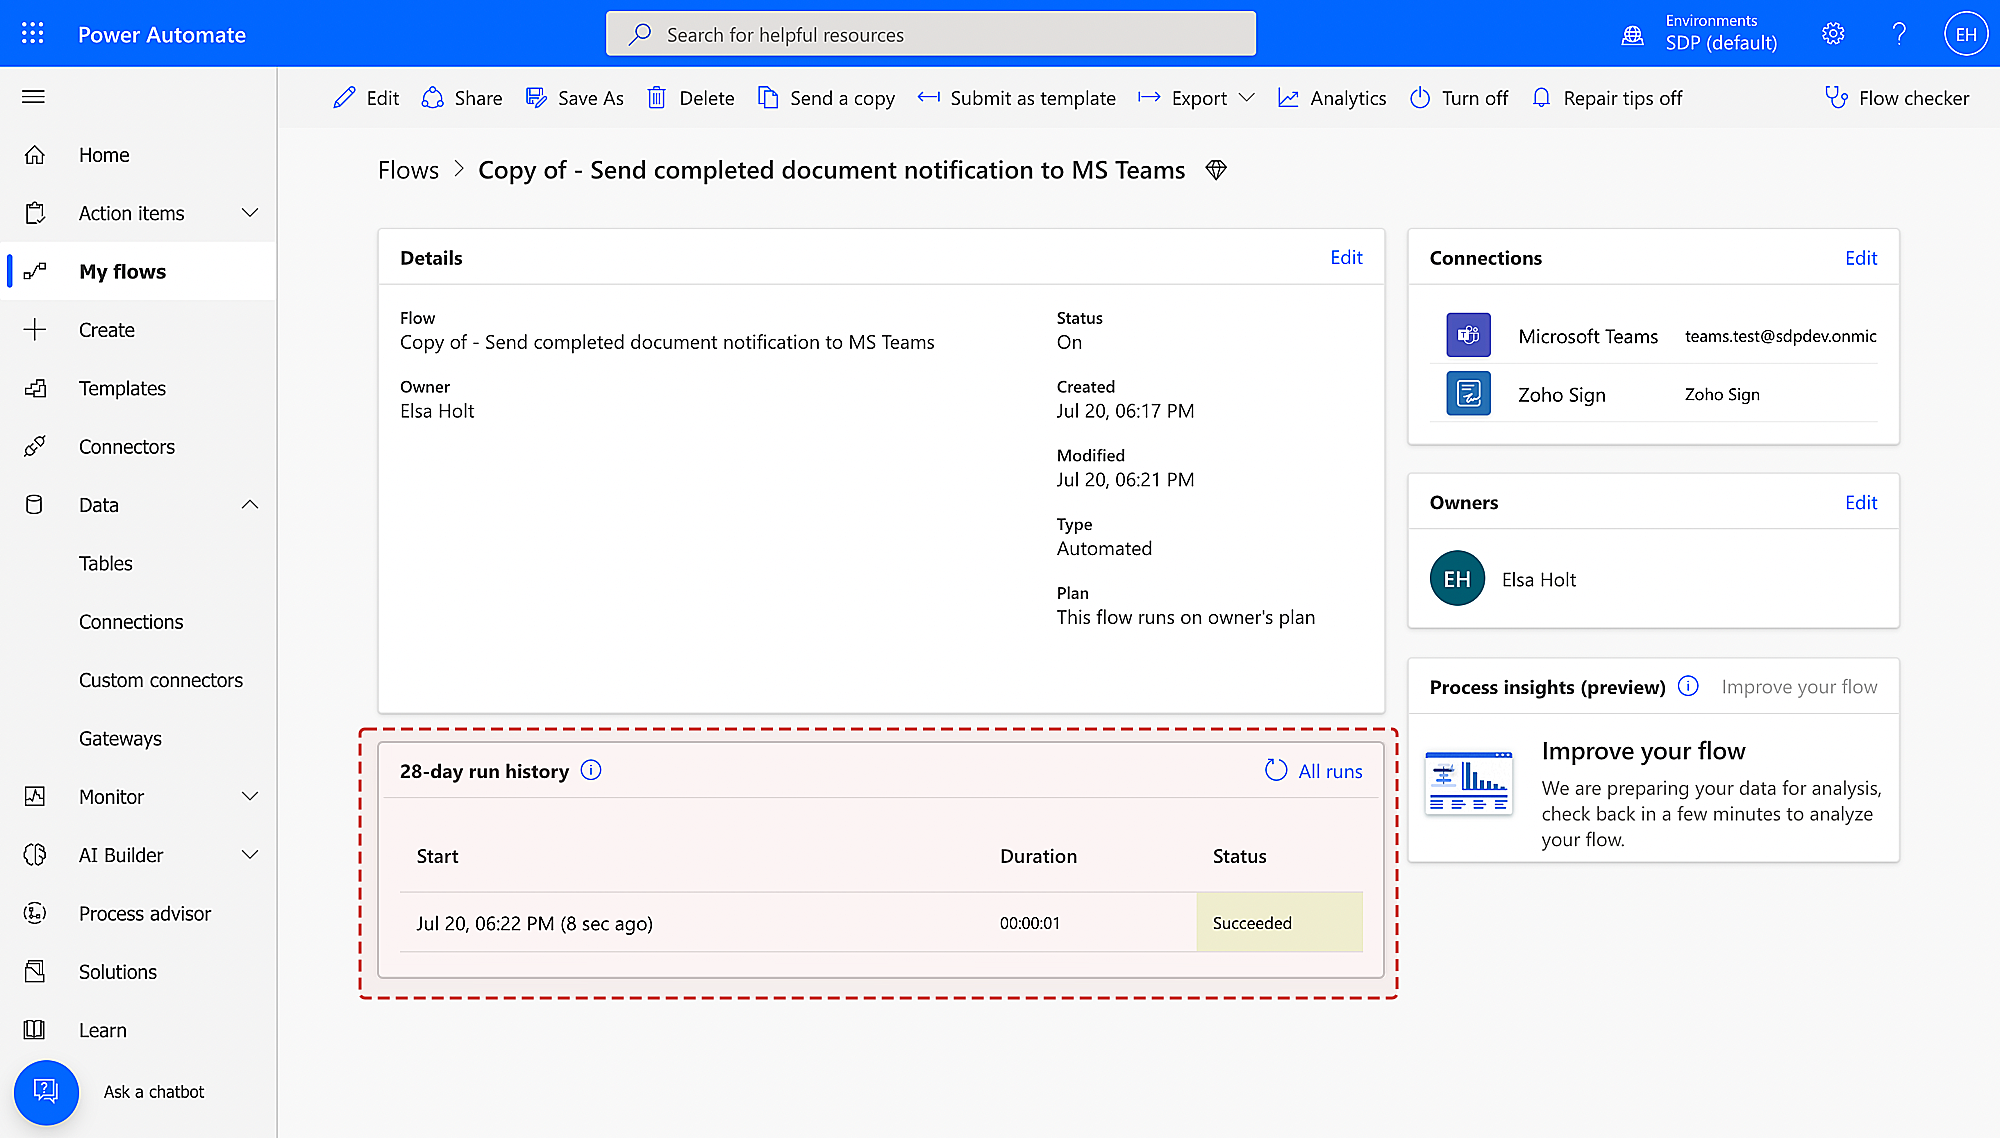Launch the Flow checker

pyautogui.click(x=1897, y=98)
